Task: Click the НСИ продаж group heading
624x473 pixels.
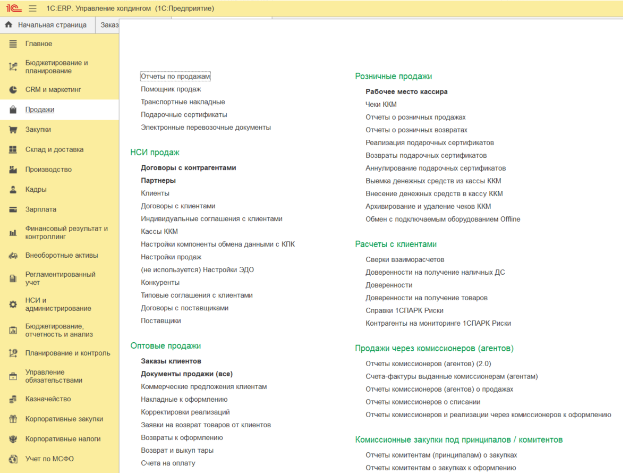Action: coord(155,152)
